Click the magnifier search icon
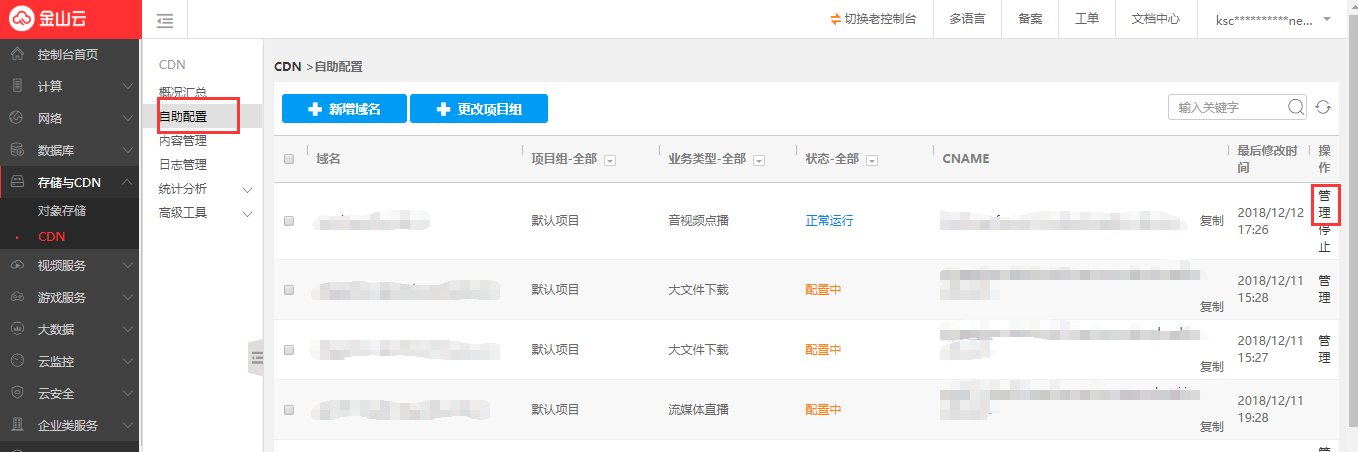This screenshot has height=452, width=1358. coord(1295,108)
